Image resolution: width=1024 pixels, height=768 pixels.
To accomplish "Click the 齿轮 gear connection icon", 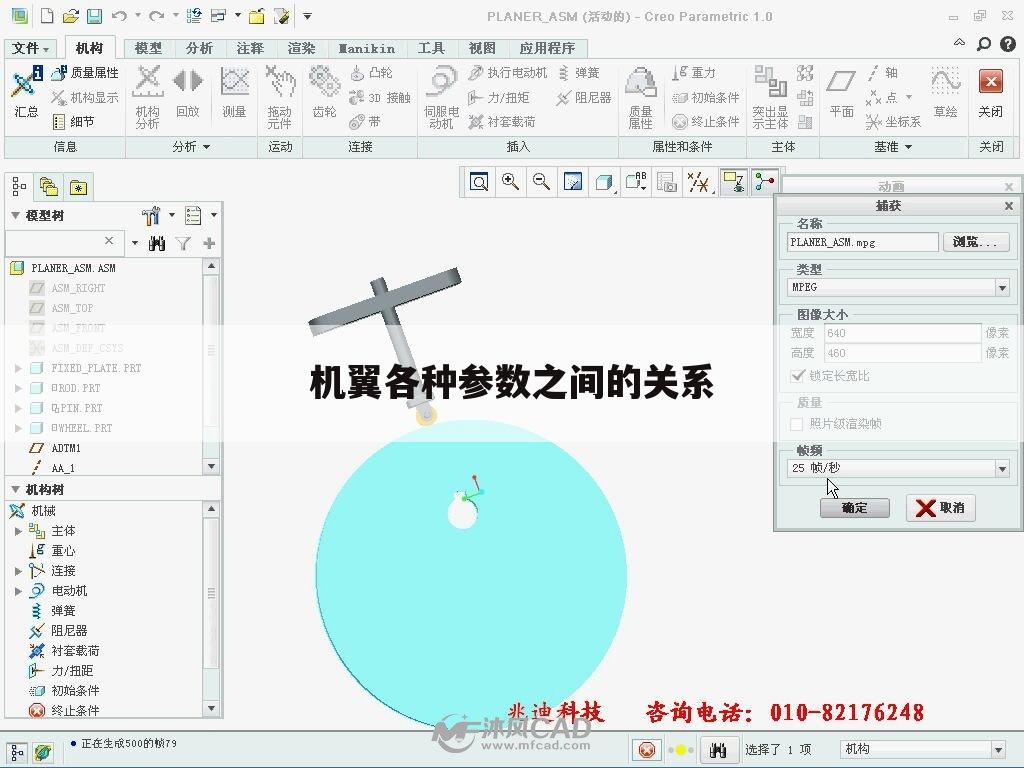I will point(325,91).
